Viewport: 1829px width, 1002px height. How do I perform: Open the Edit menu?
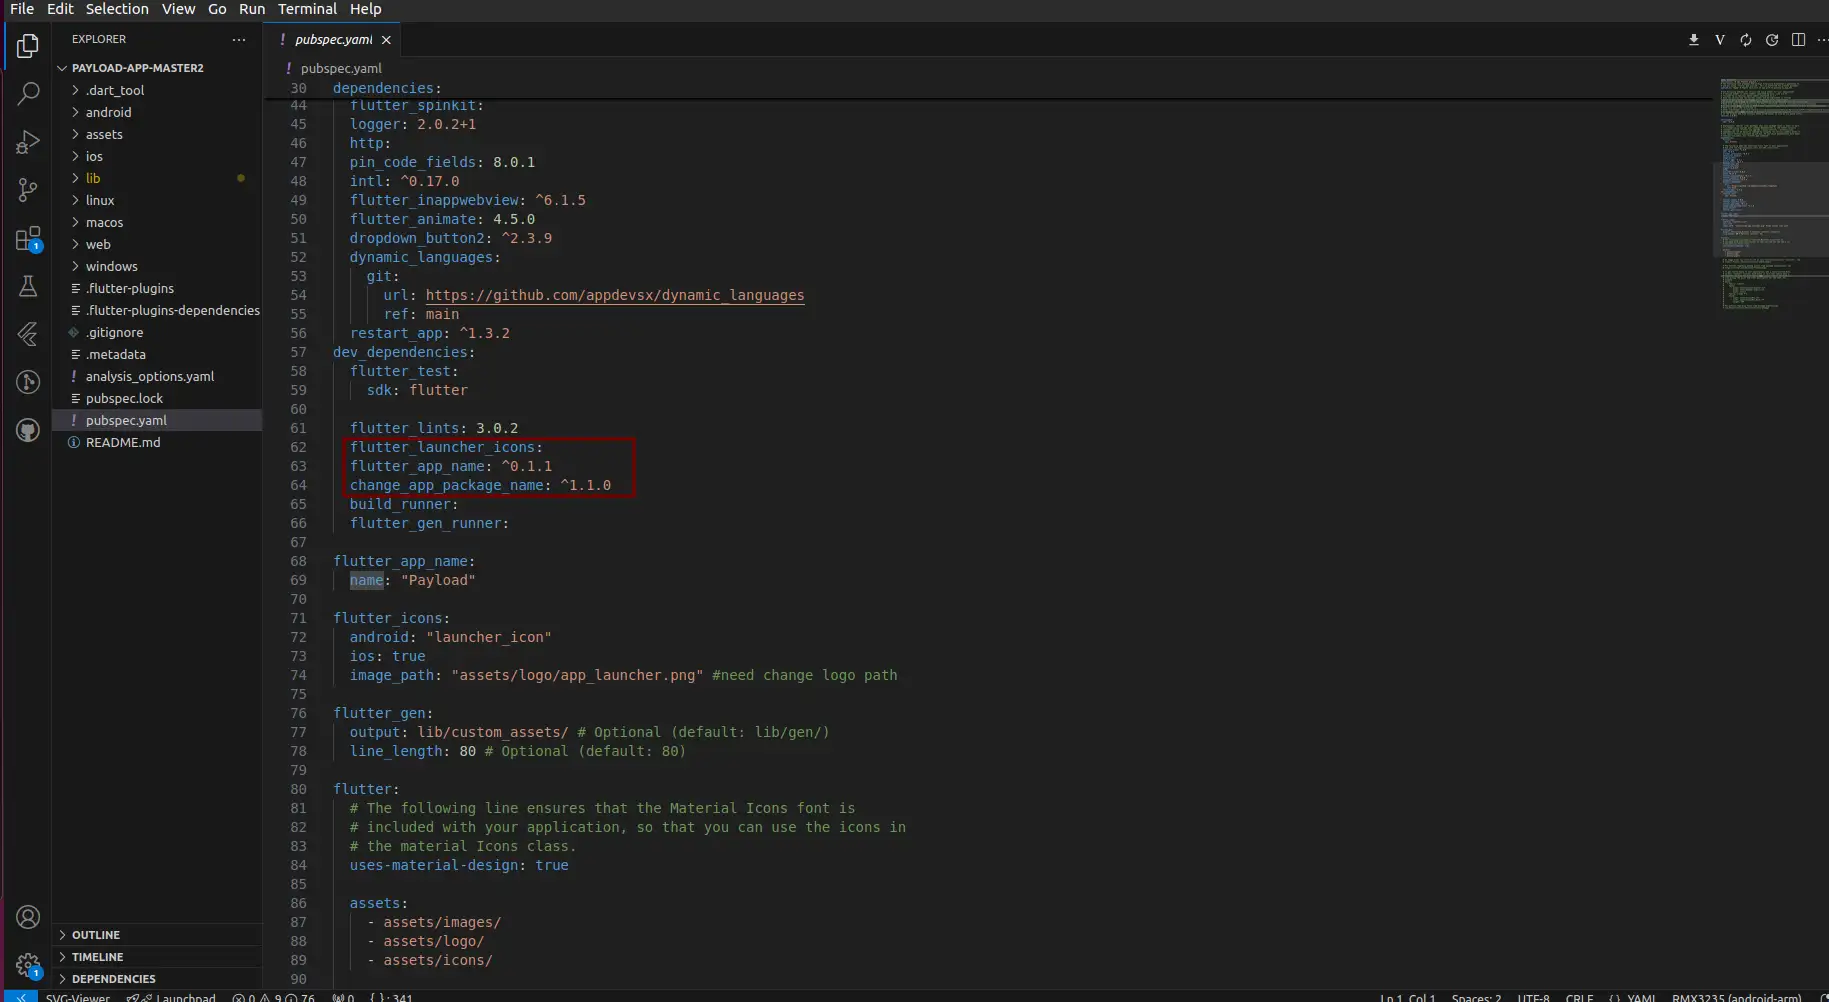point(60,9)
